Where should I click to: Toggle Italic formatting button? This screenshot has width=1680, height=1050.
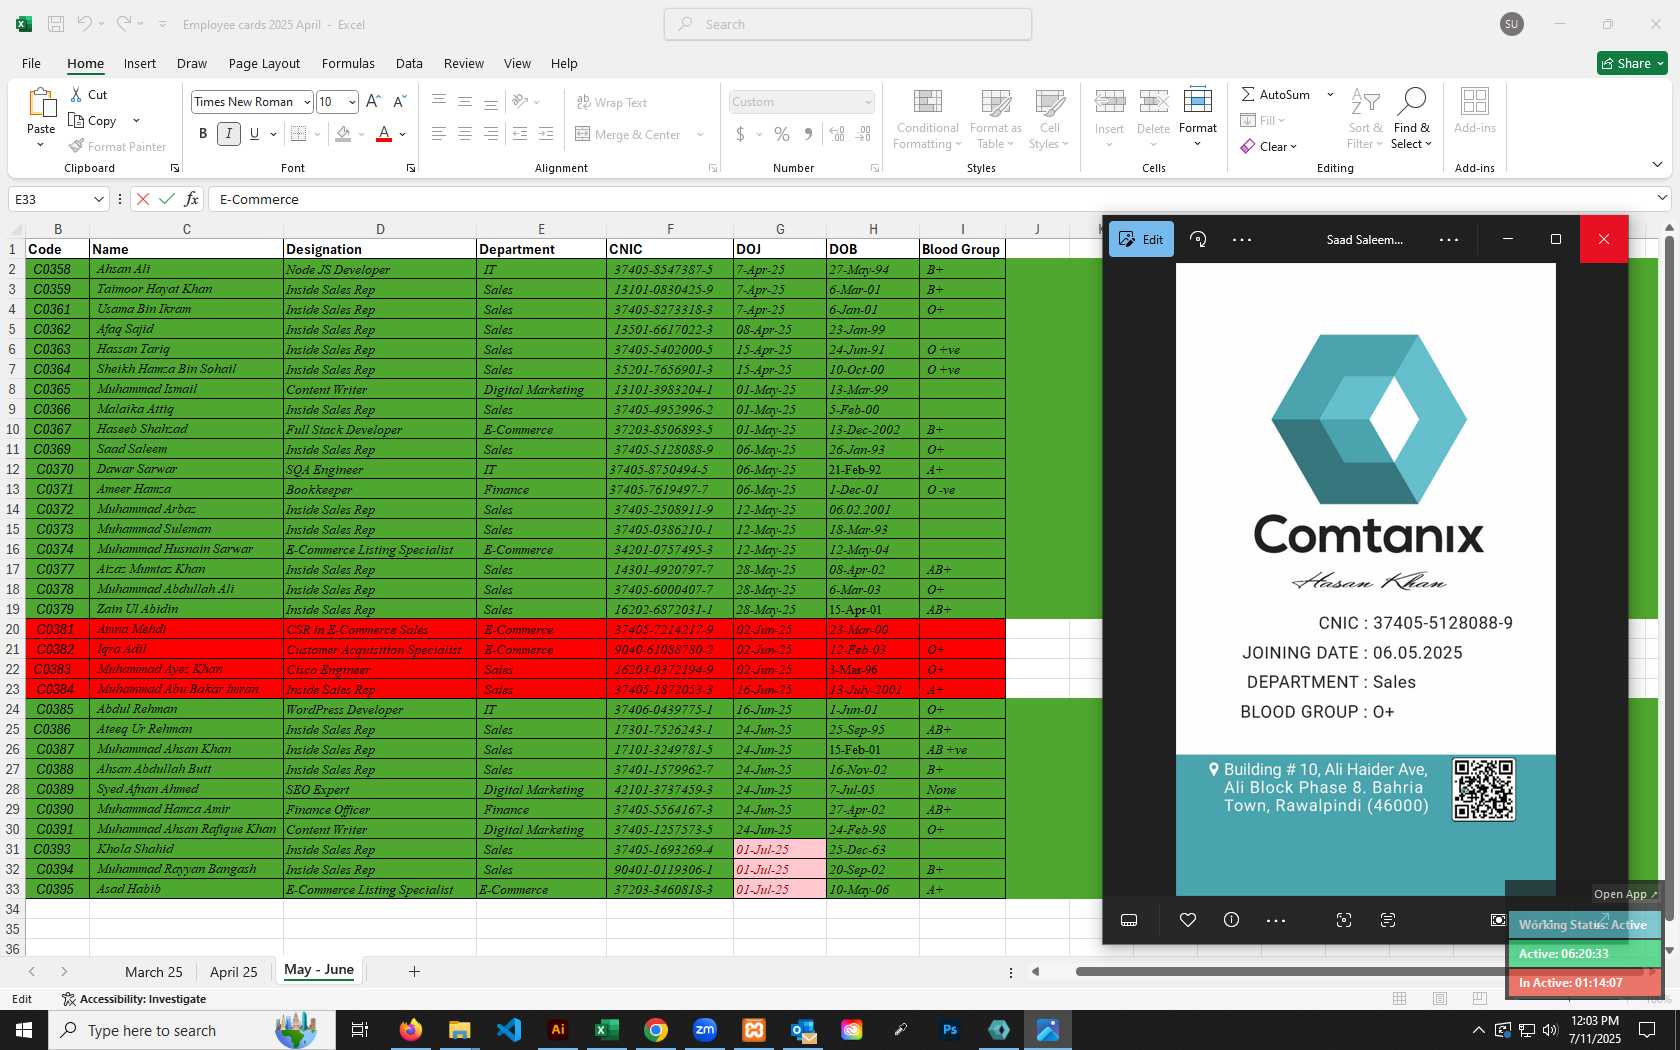229,134
